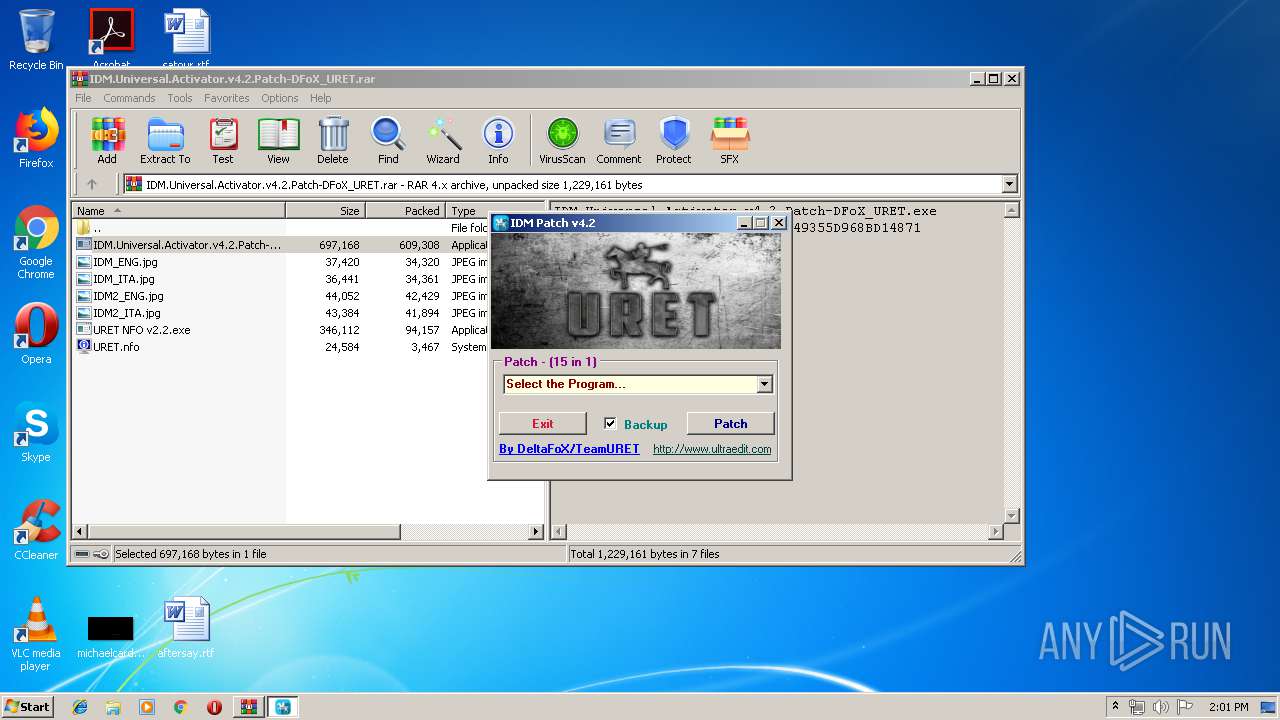
Task: Launch CCleaner from desktop
Action: point(36,530)
